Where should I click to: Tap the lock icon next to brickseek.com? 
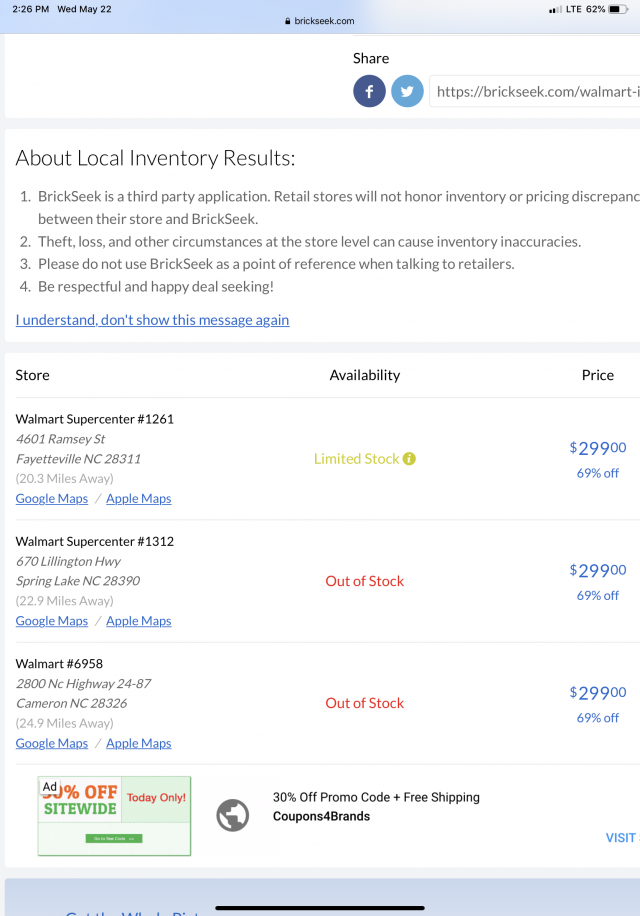tap(287, 21)
